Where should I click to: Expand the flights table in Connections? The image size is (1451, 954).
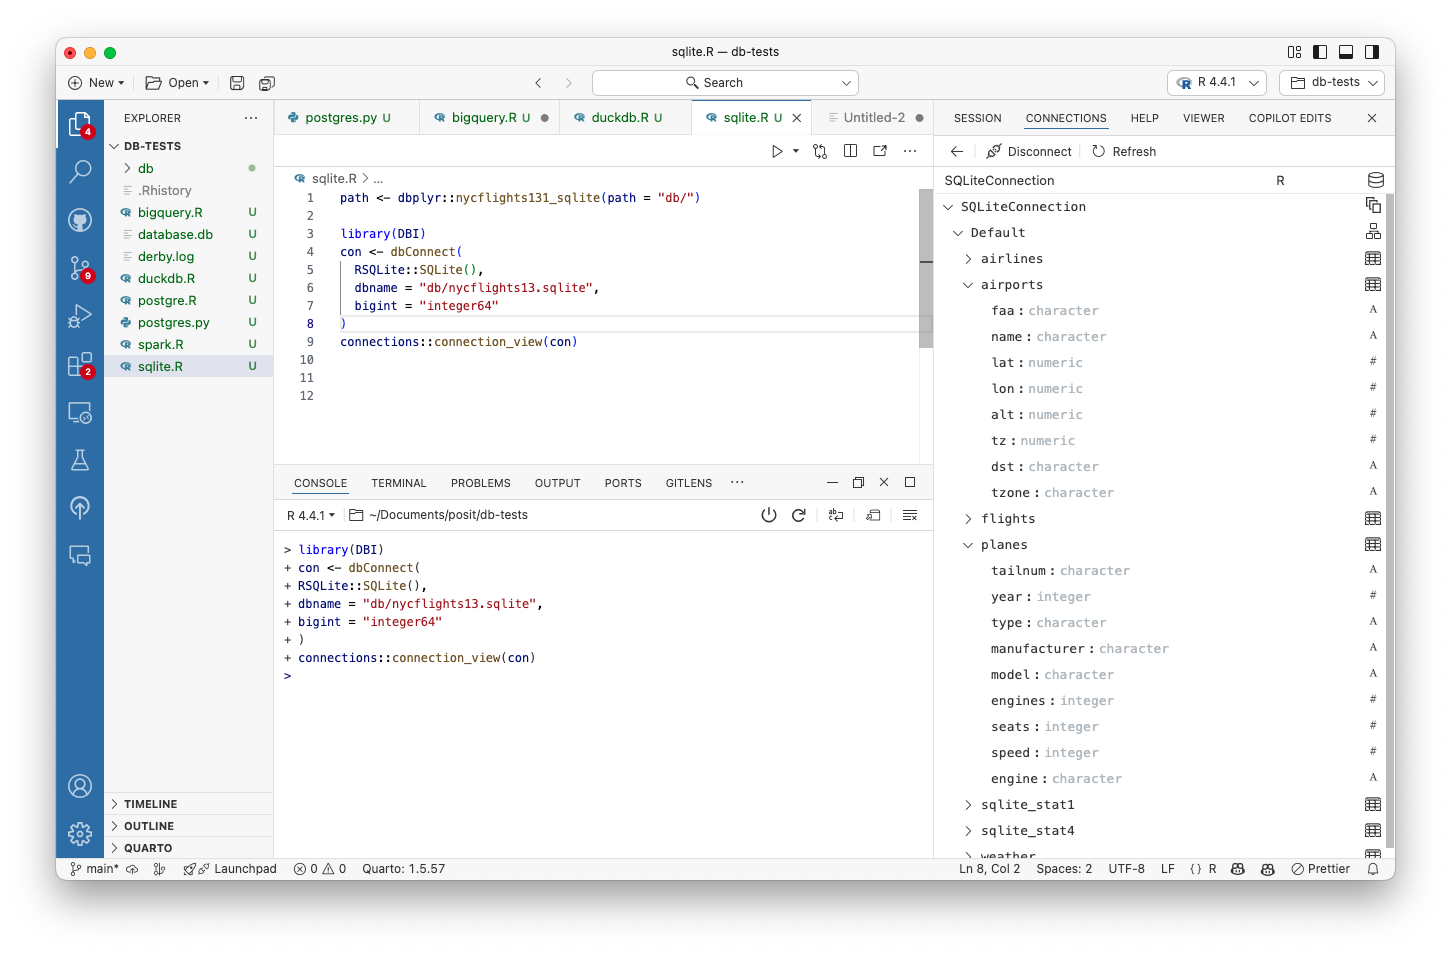point(967,518)
